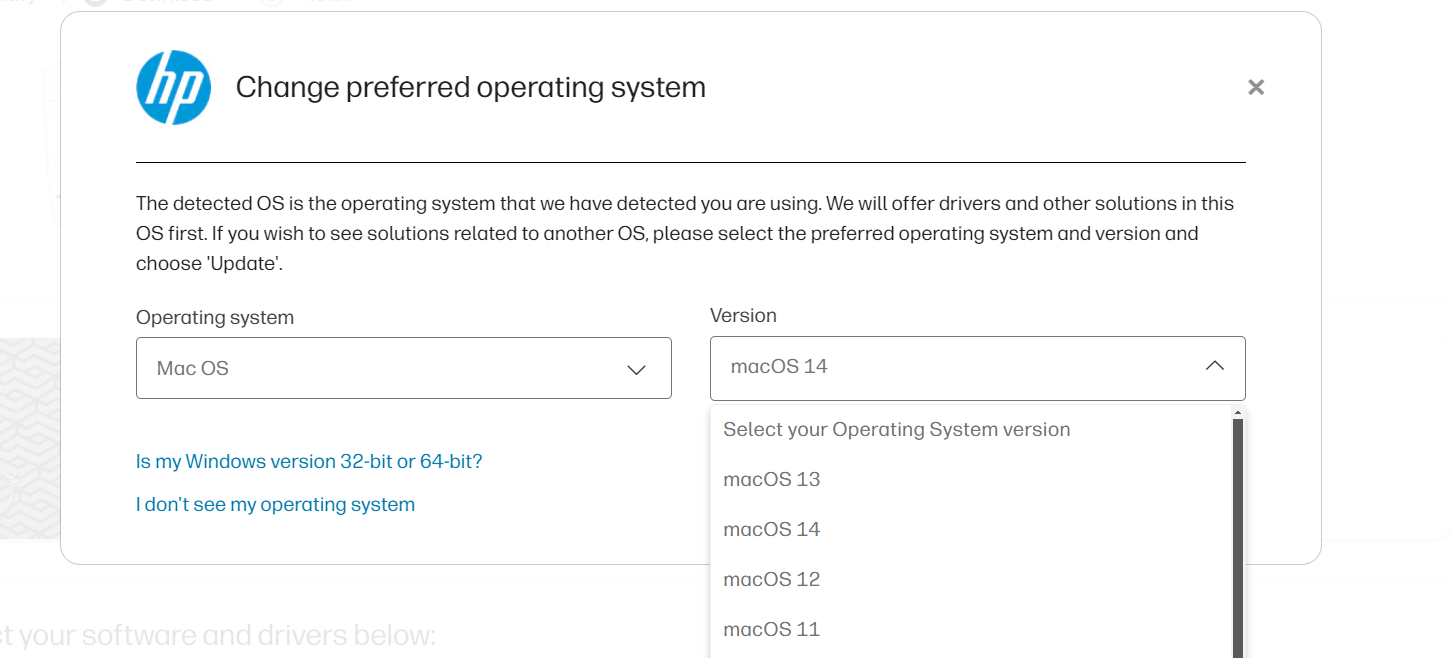Open the Operating system dropdown showing Mac OS
The height and width of the screenshot is (658, 1451).
click(x=404, y=368)
